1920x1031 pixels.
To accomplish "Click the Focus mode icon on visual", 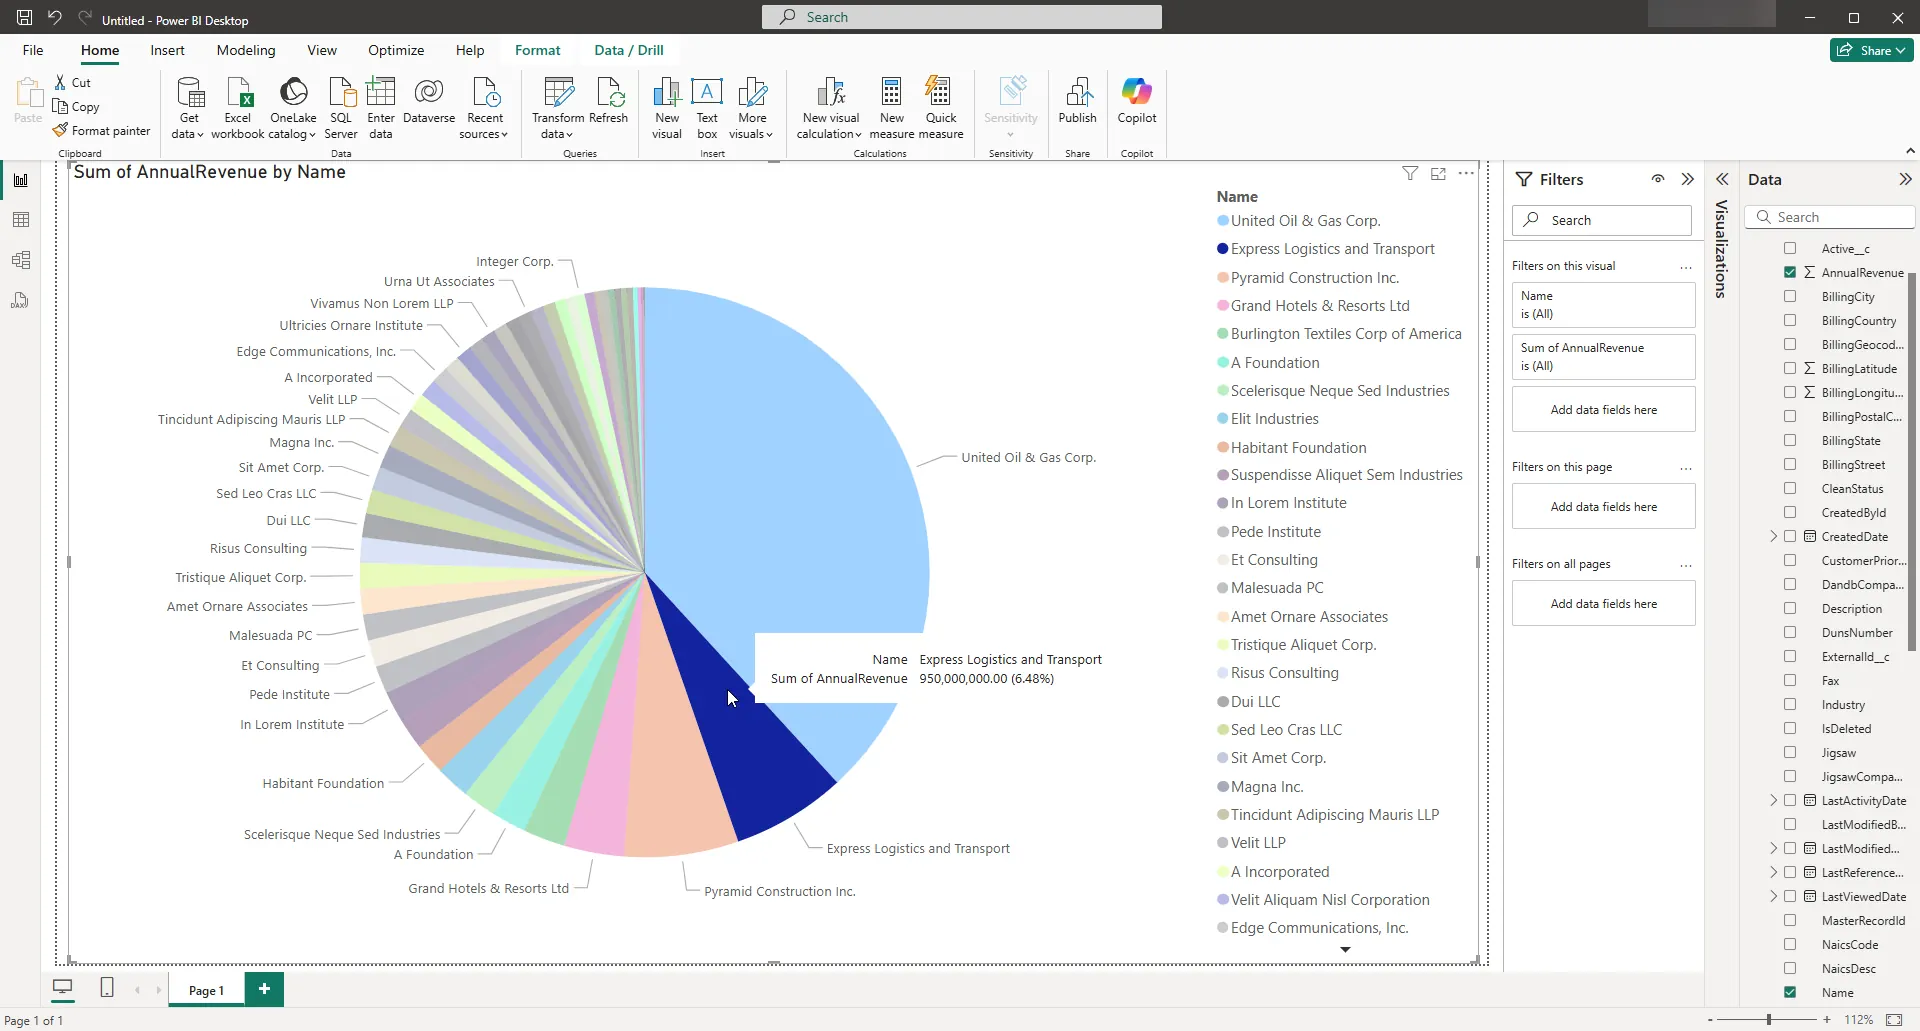I will pos(1438,174).
